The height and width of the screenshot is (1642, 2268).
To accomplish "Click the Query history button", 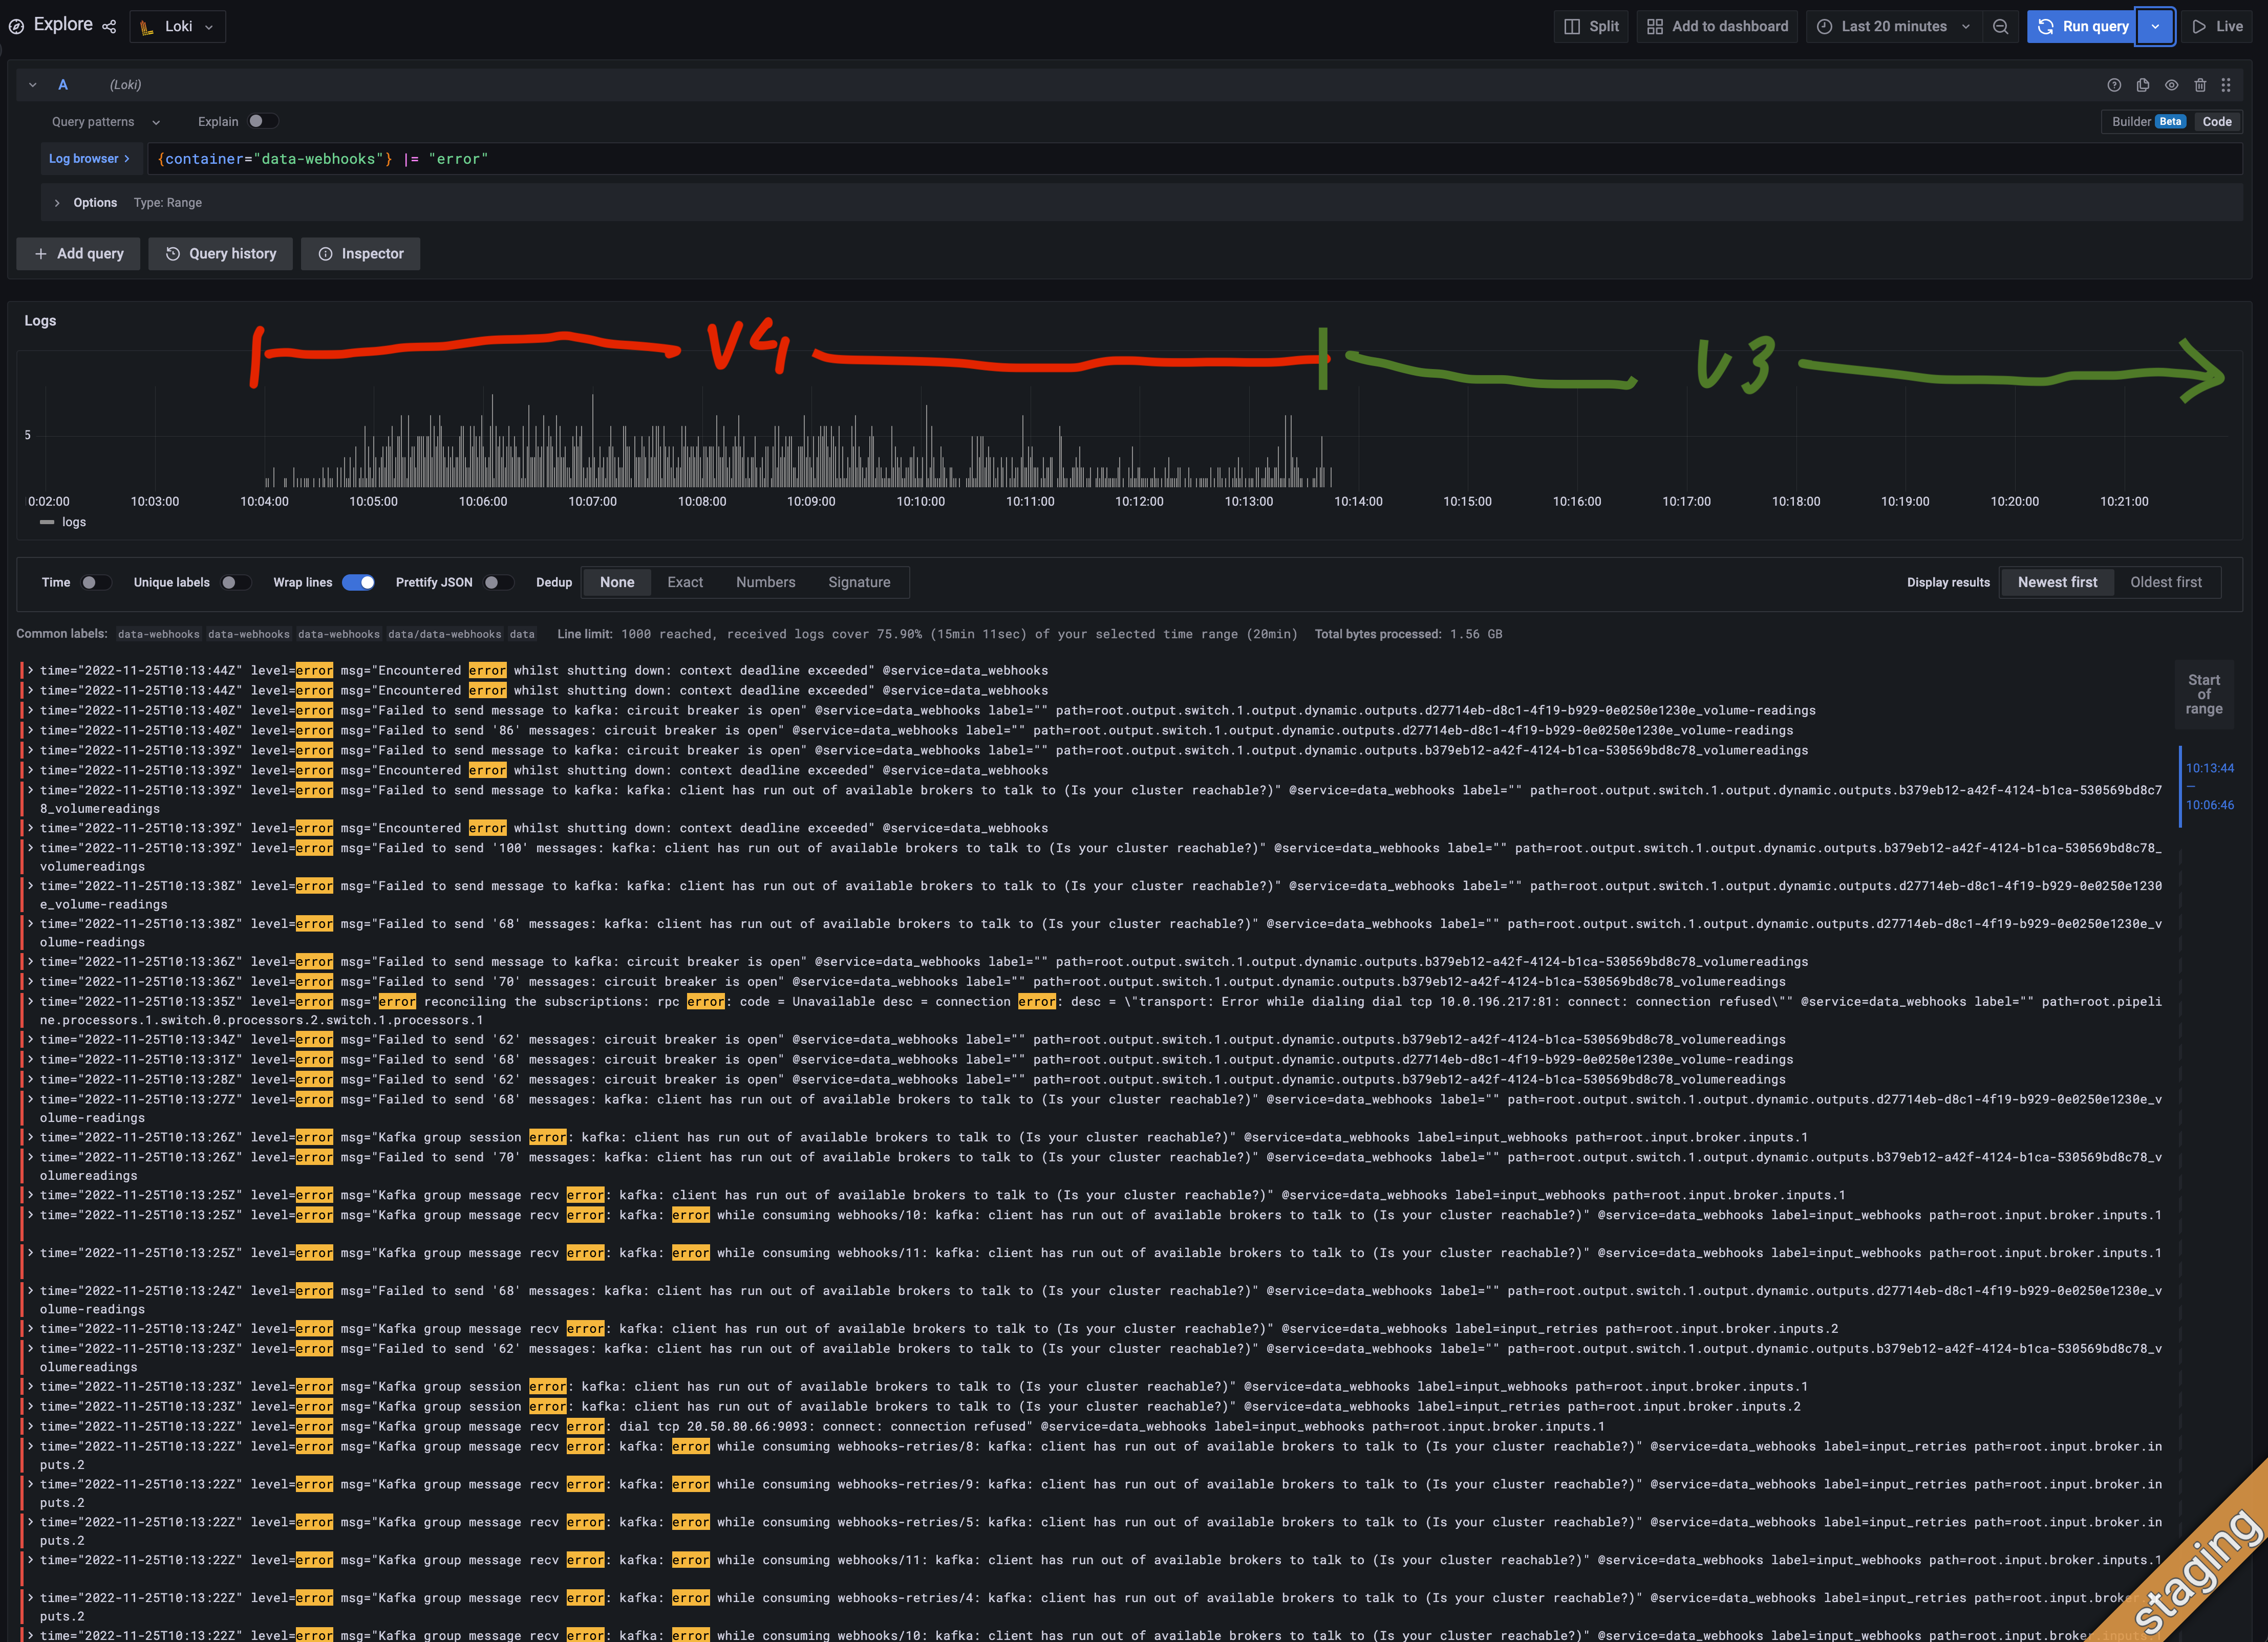I will [x=220, y=253].
